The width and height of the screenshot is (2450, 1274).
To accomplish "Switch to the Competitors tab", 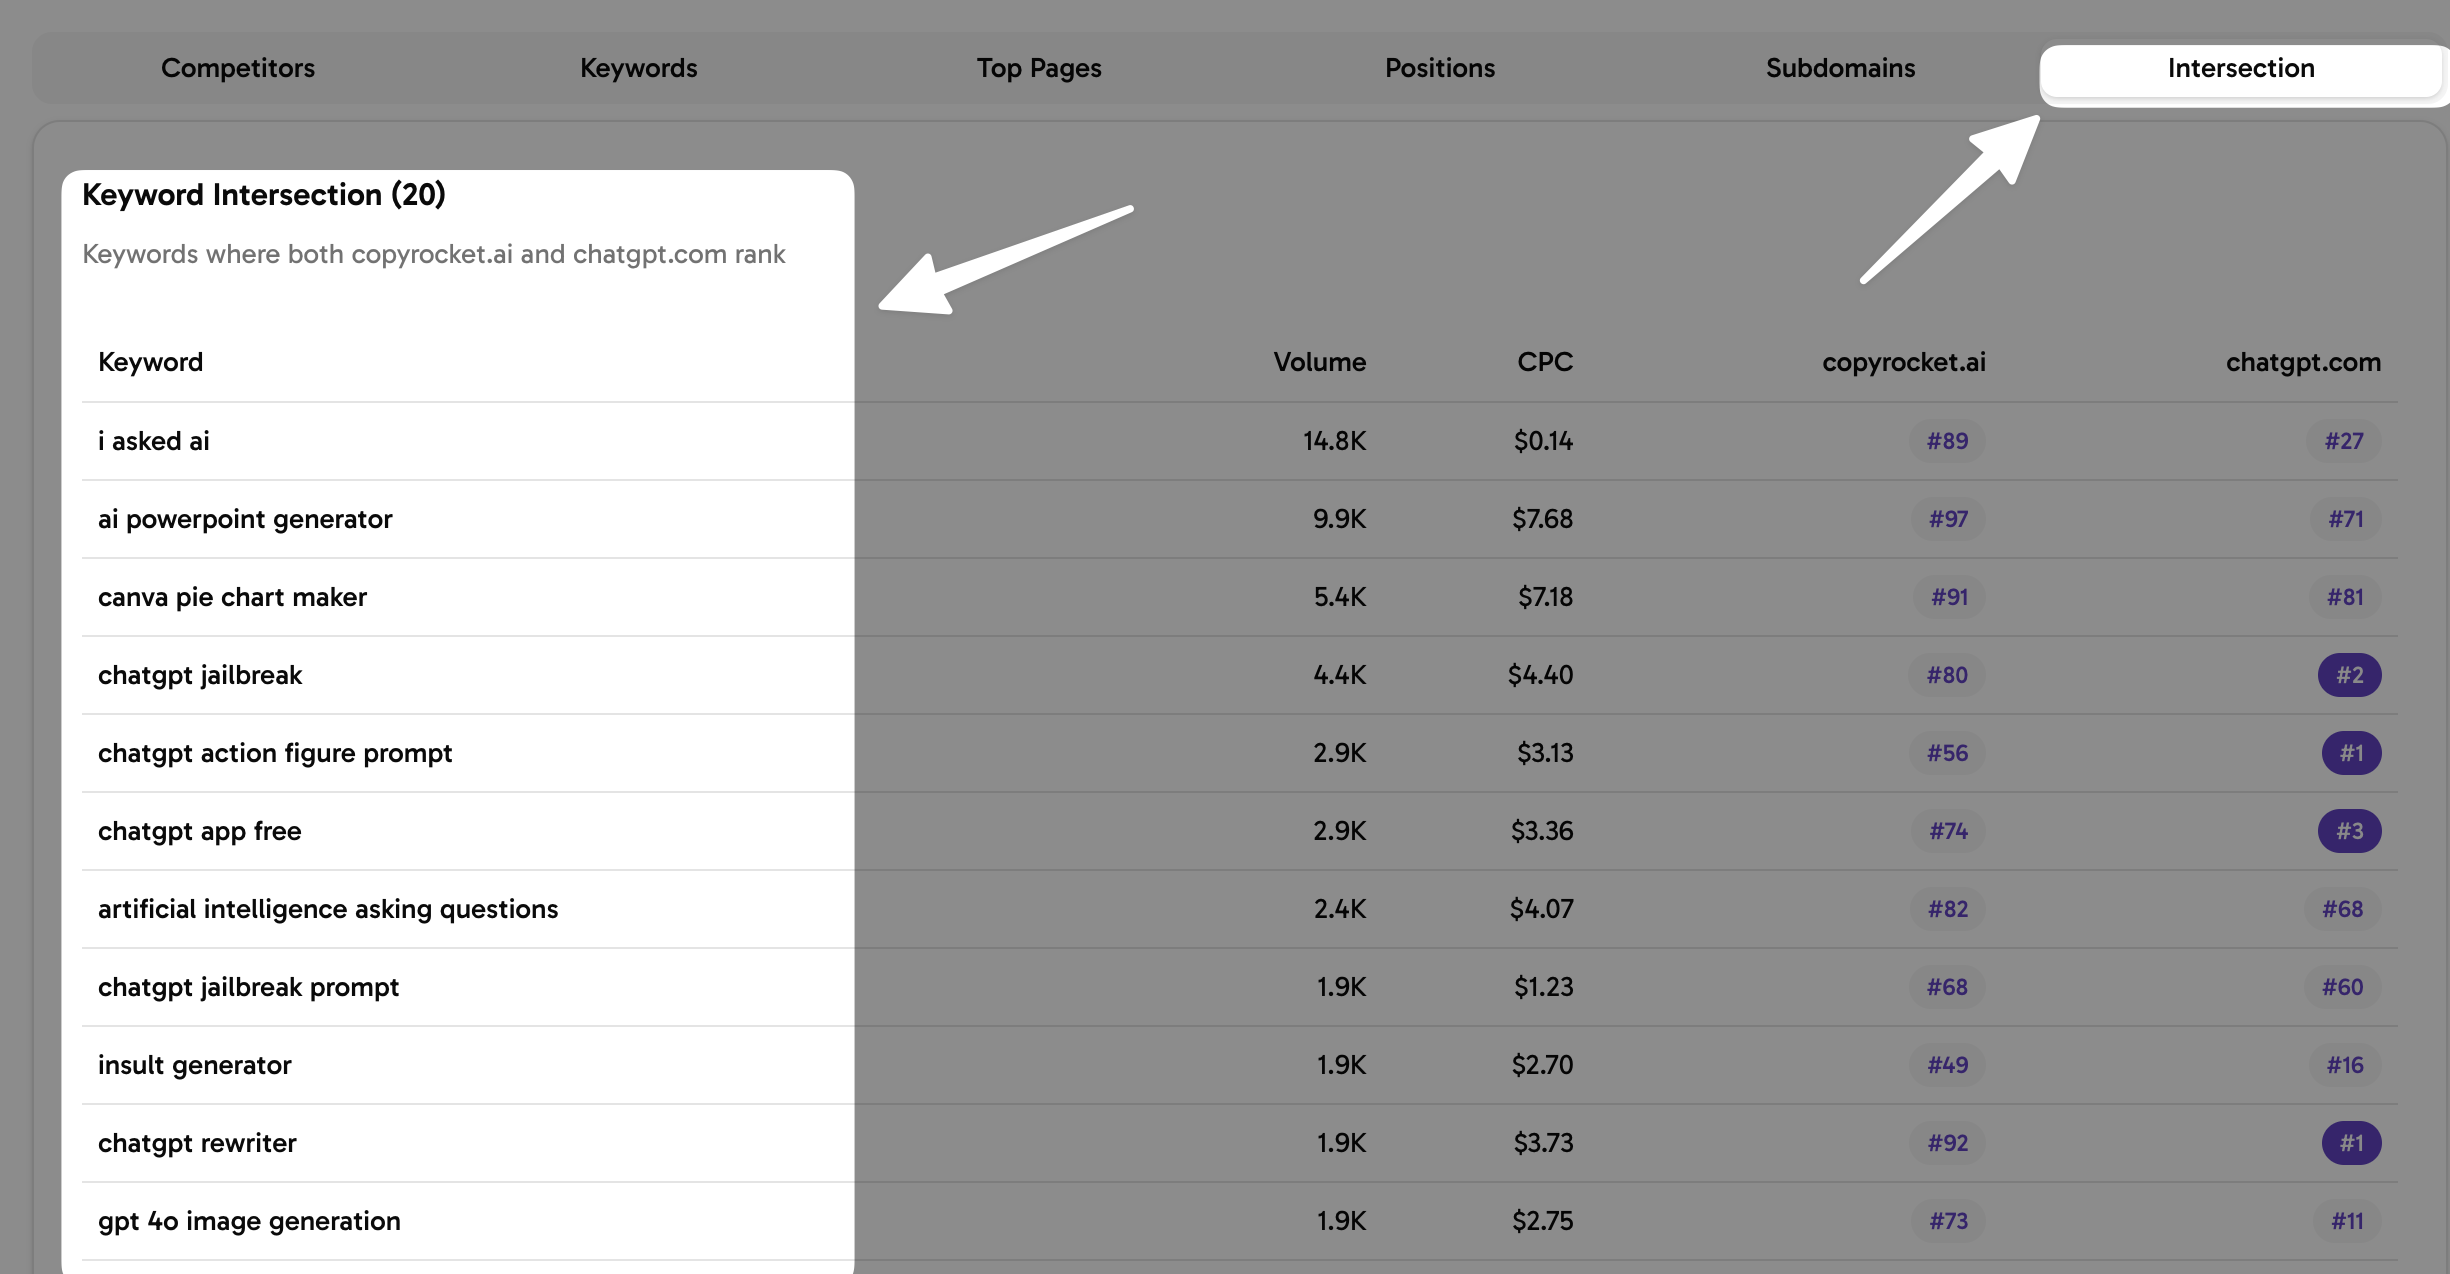I will point(238,68).
